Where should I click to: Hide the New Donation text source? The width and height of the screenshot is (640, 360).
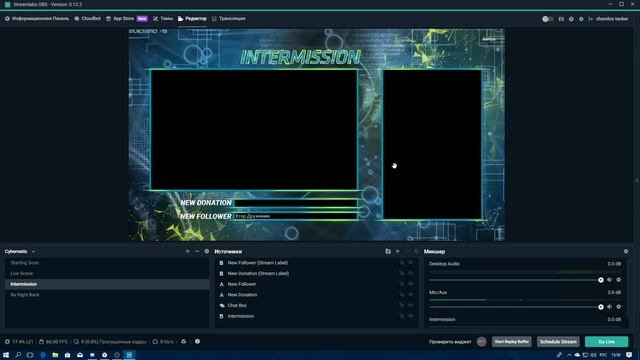tap(411, 295)
